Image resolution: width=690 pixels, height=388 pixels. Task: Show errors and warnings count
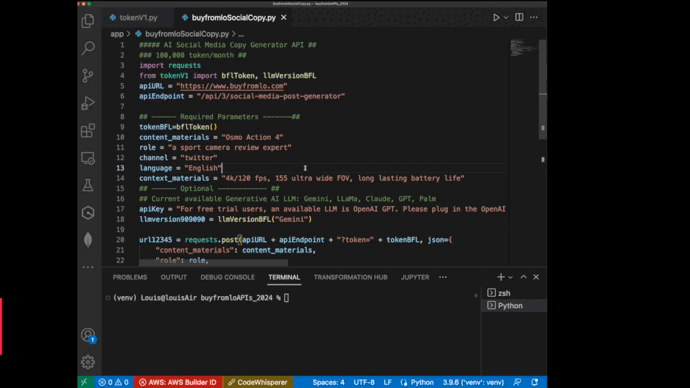114,382
